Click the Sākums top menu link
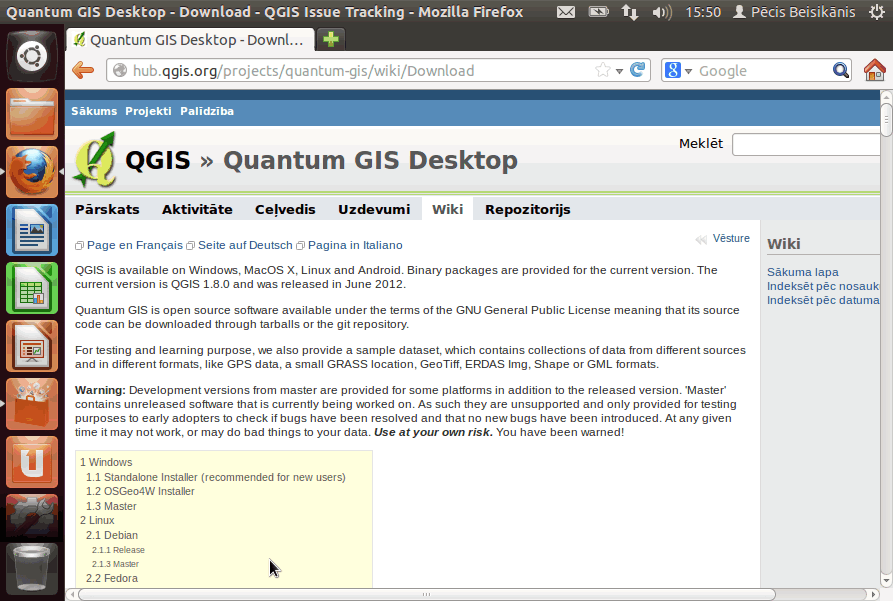This screenshot has width=893, height=601. point(94,111)
